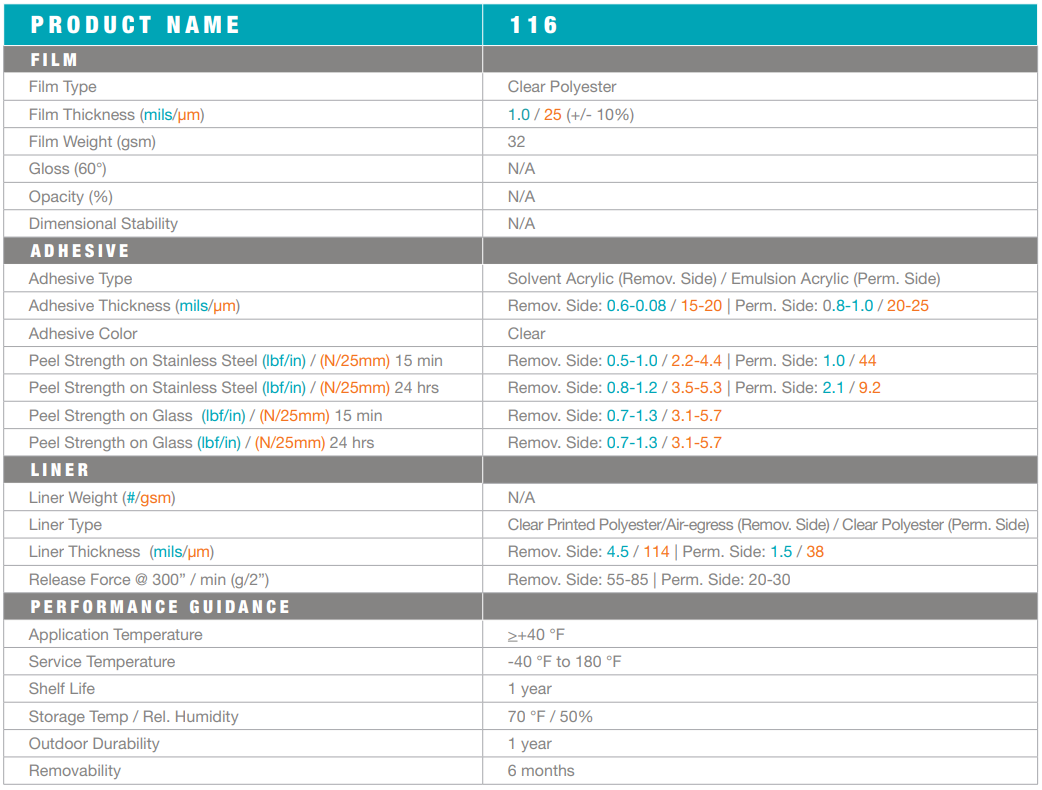
Task: Click the 'ADHESIVE' section heading
Action: pyautogui.click(x=80, y=251)
